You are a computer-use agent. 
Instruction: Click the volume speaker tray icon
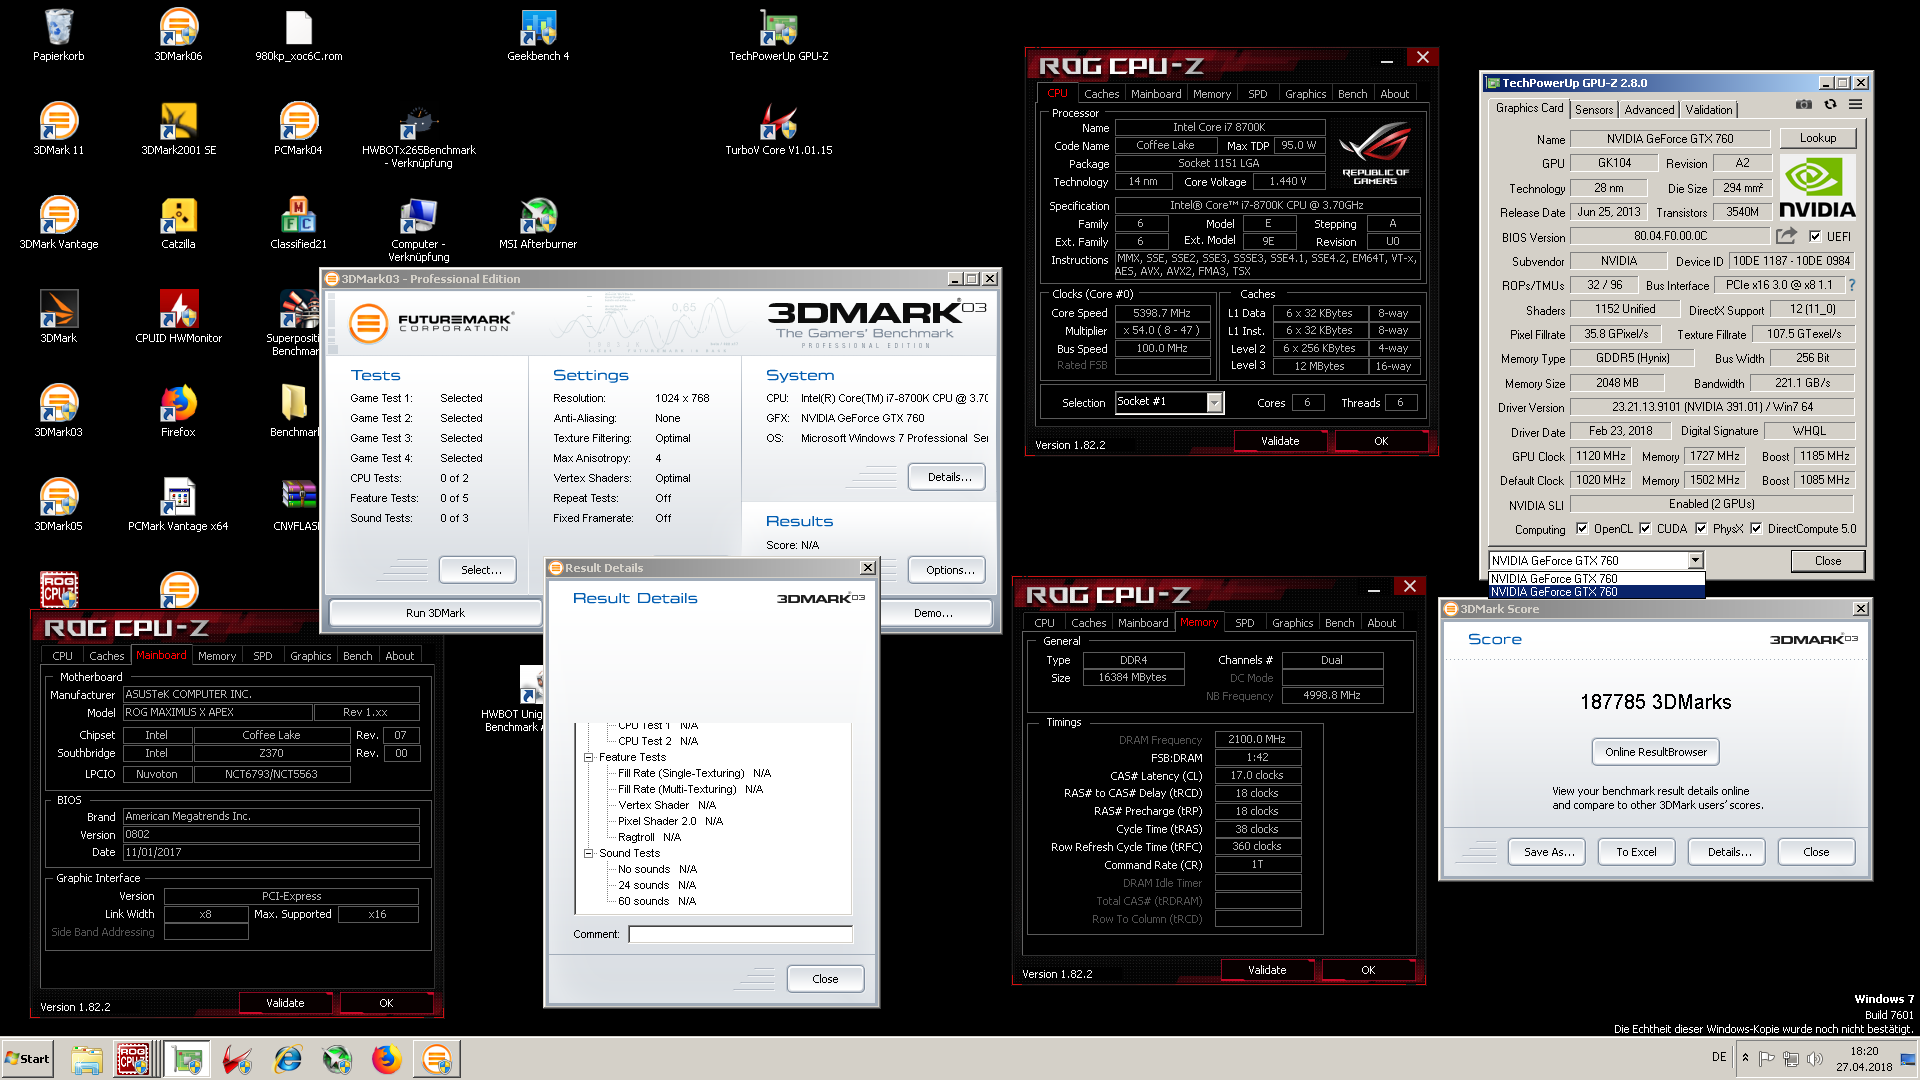click(x=1814, y=1058)
